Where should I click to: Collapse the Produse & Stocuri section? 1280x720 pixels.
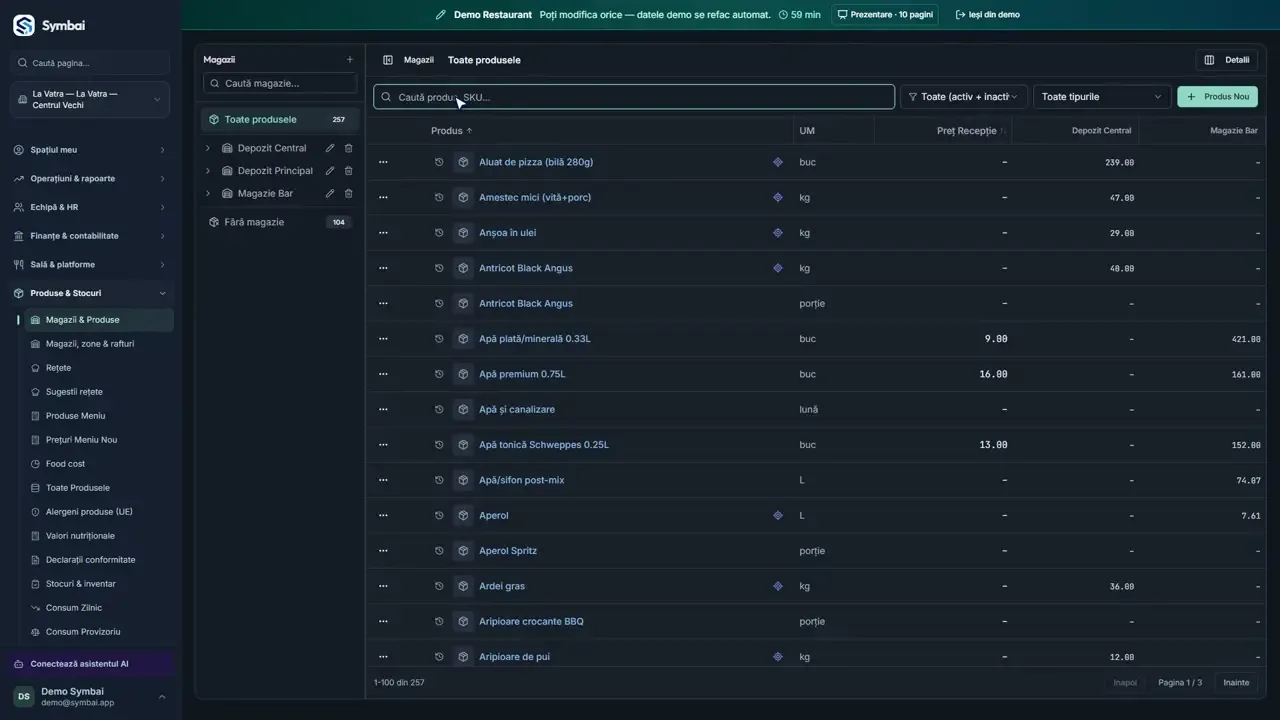point(91,293)
